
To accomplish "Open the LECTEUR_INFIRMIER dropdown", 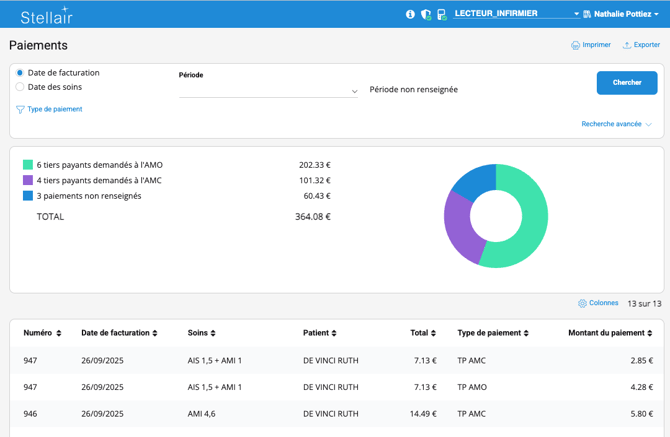I will pyautogui.click(x=516, y=14).
